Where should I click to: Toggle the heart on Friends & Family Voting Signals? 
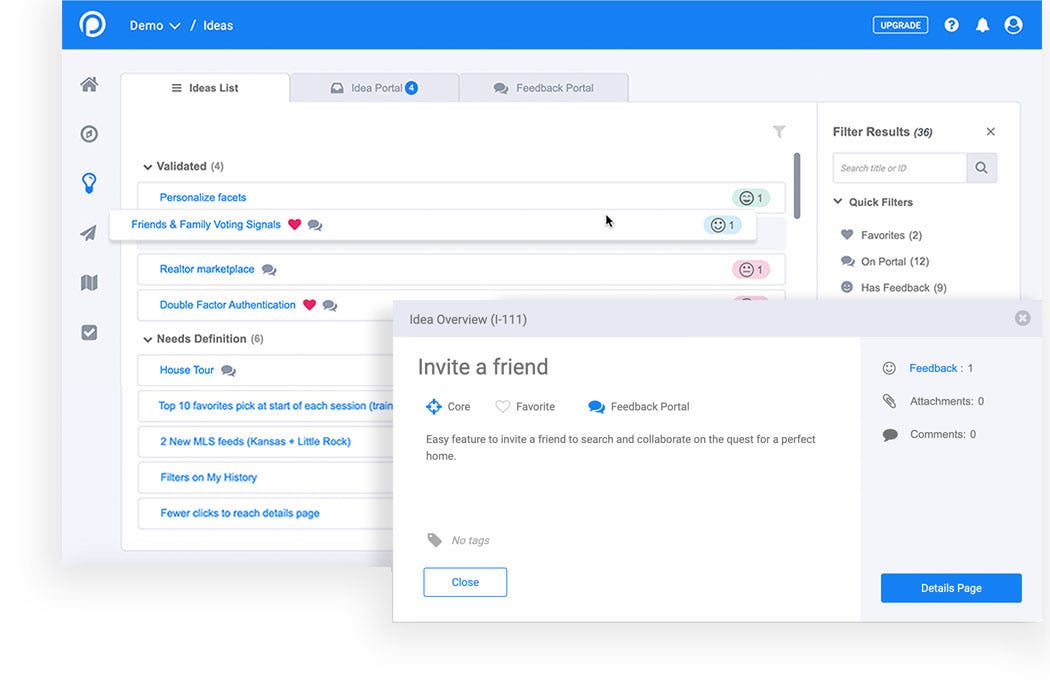point(295,224)
